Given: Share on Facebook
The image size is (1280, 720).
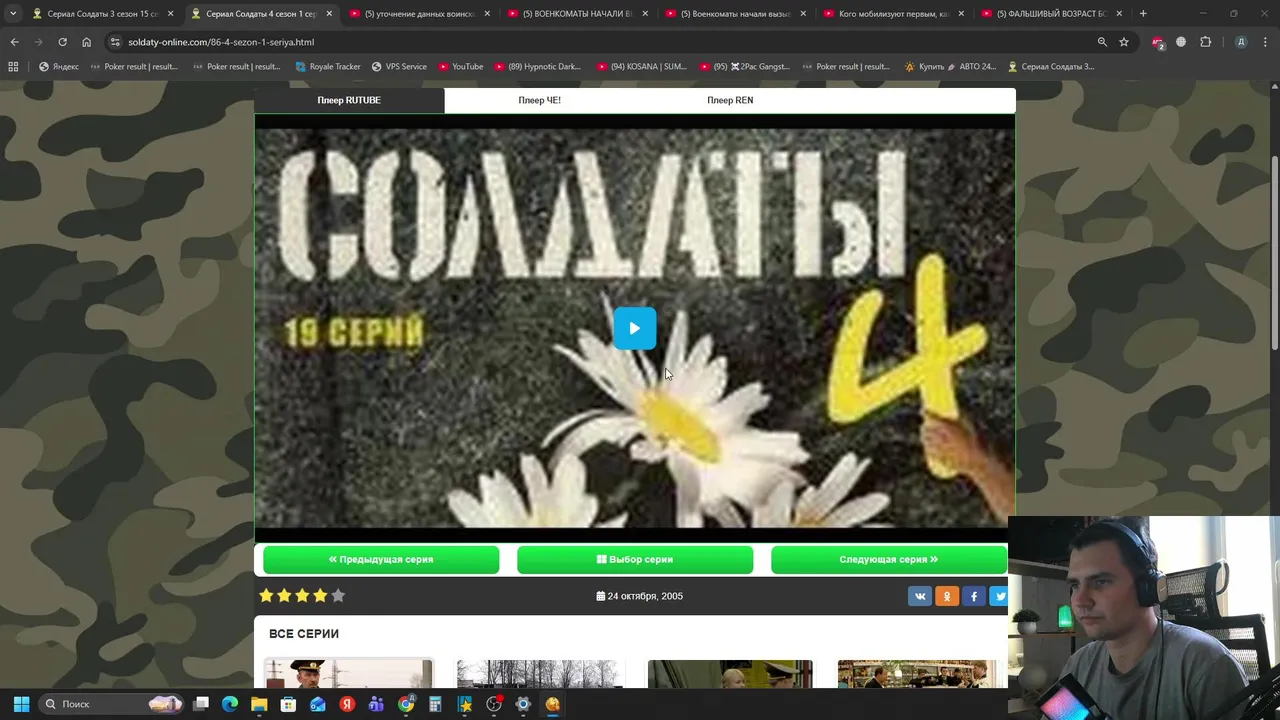Looking at the screenshot, I should (974, 596).
